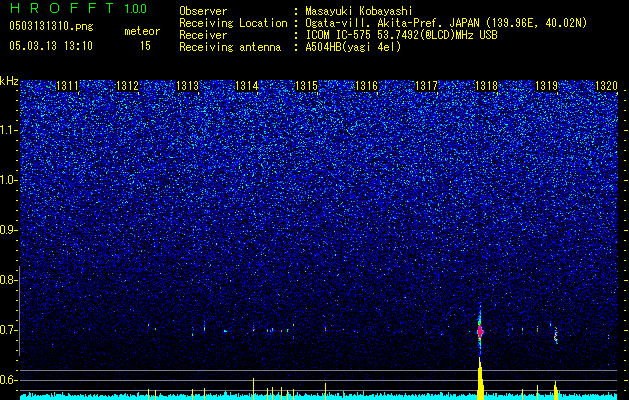Click the Receiving antenna label
Image resolution: width=629 pixels, height=400 pixels.
click(230, 47)
